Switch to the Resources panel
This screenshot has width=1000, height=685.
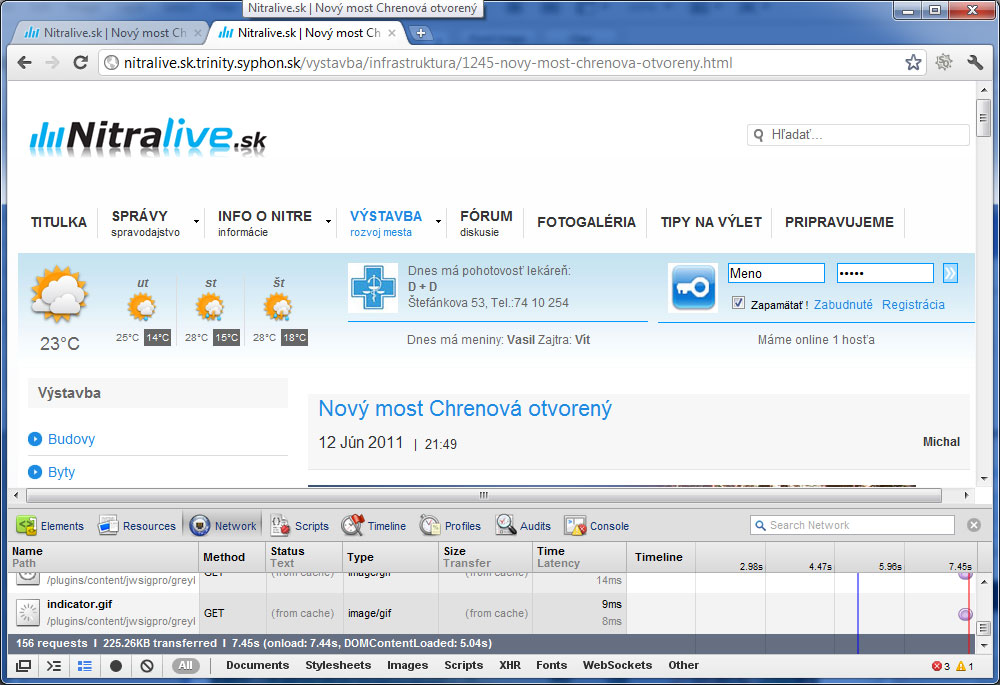point(137,526)
